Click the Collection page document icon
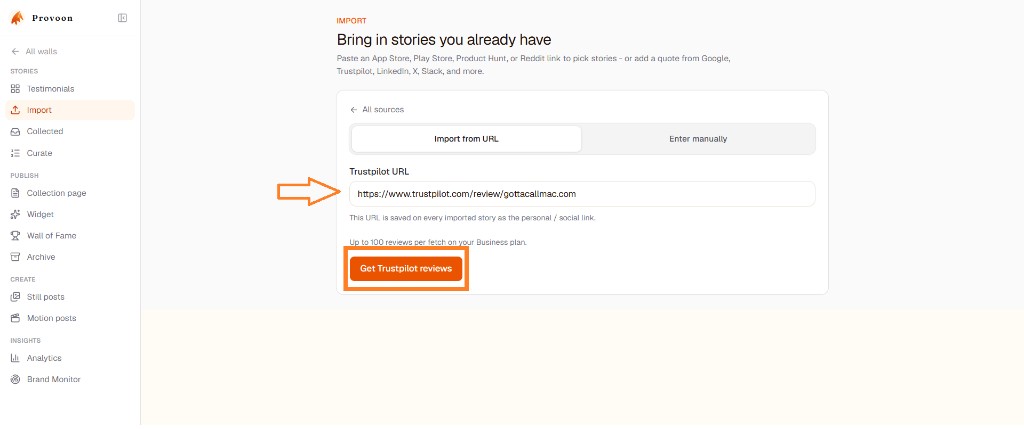This screenshot has width=1024, height=429. click(16, 193)
